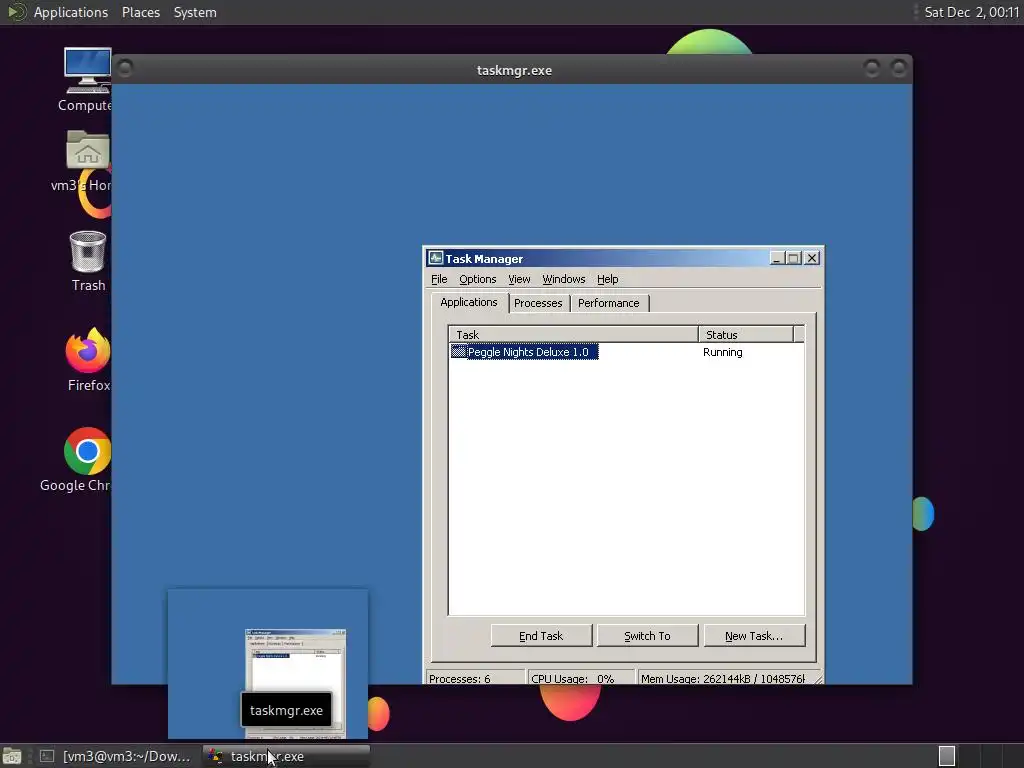
Task: Click the Task Manager title bar icon
Action: pyautogui.click(x=436, y=259)
